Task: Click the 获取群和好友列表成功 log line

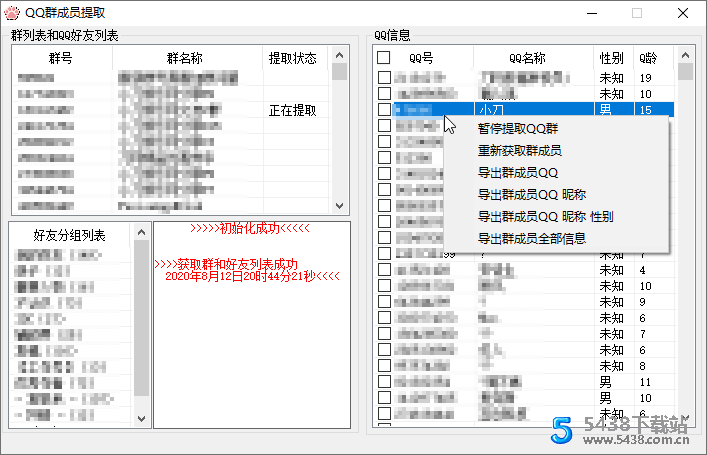Action: click(x=226, y=264)
